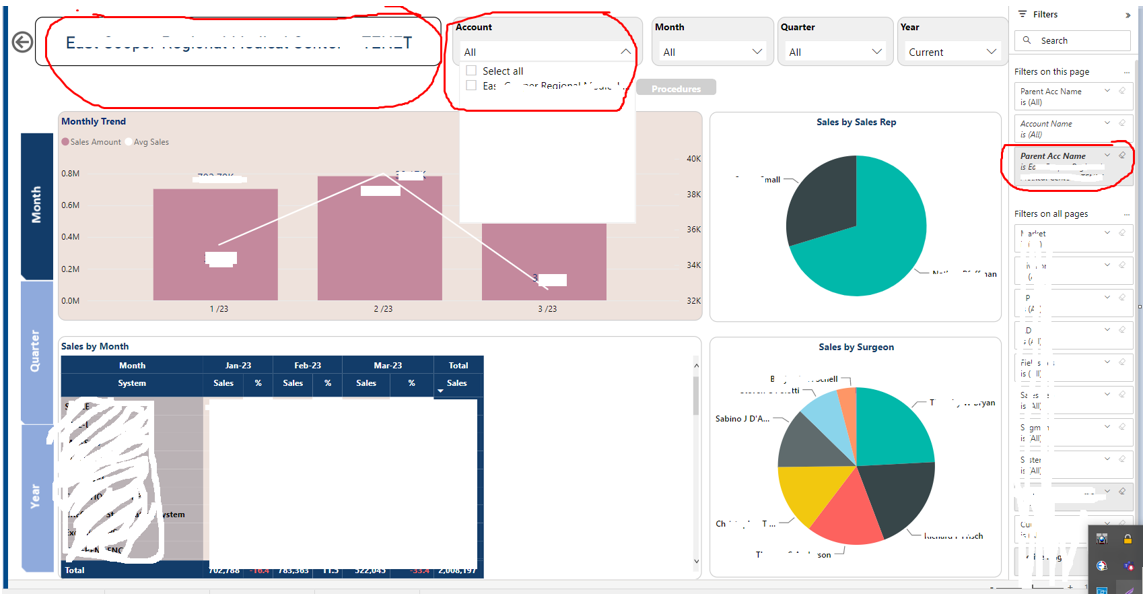The image size is (1148, 603).
Task: Select yellow slice in Sales by Surgeon pie
Action: click(x=813, y=492)
